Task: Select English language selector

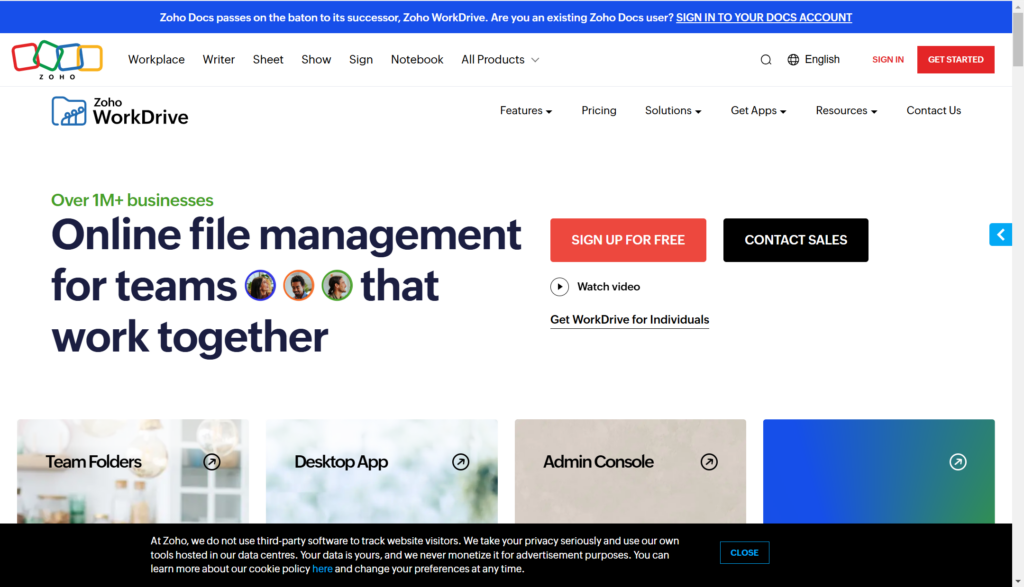Action: coord(813,59)
